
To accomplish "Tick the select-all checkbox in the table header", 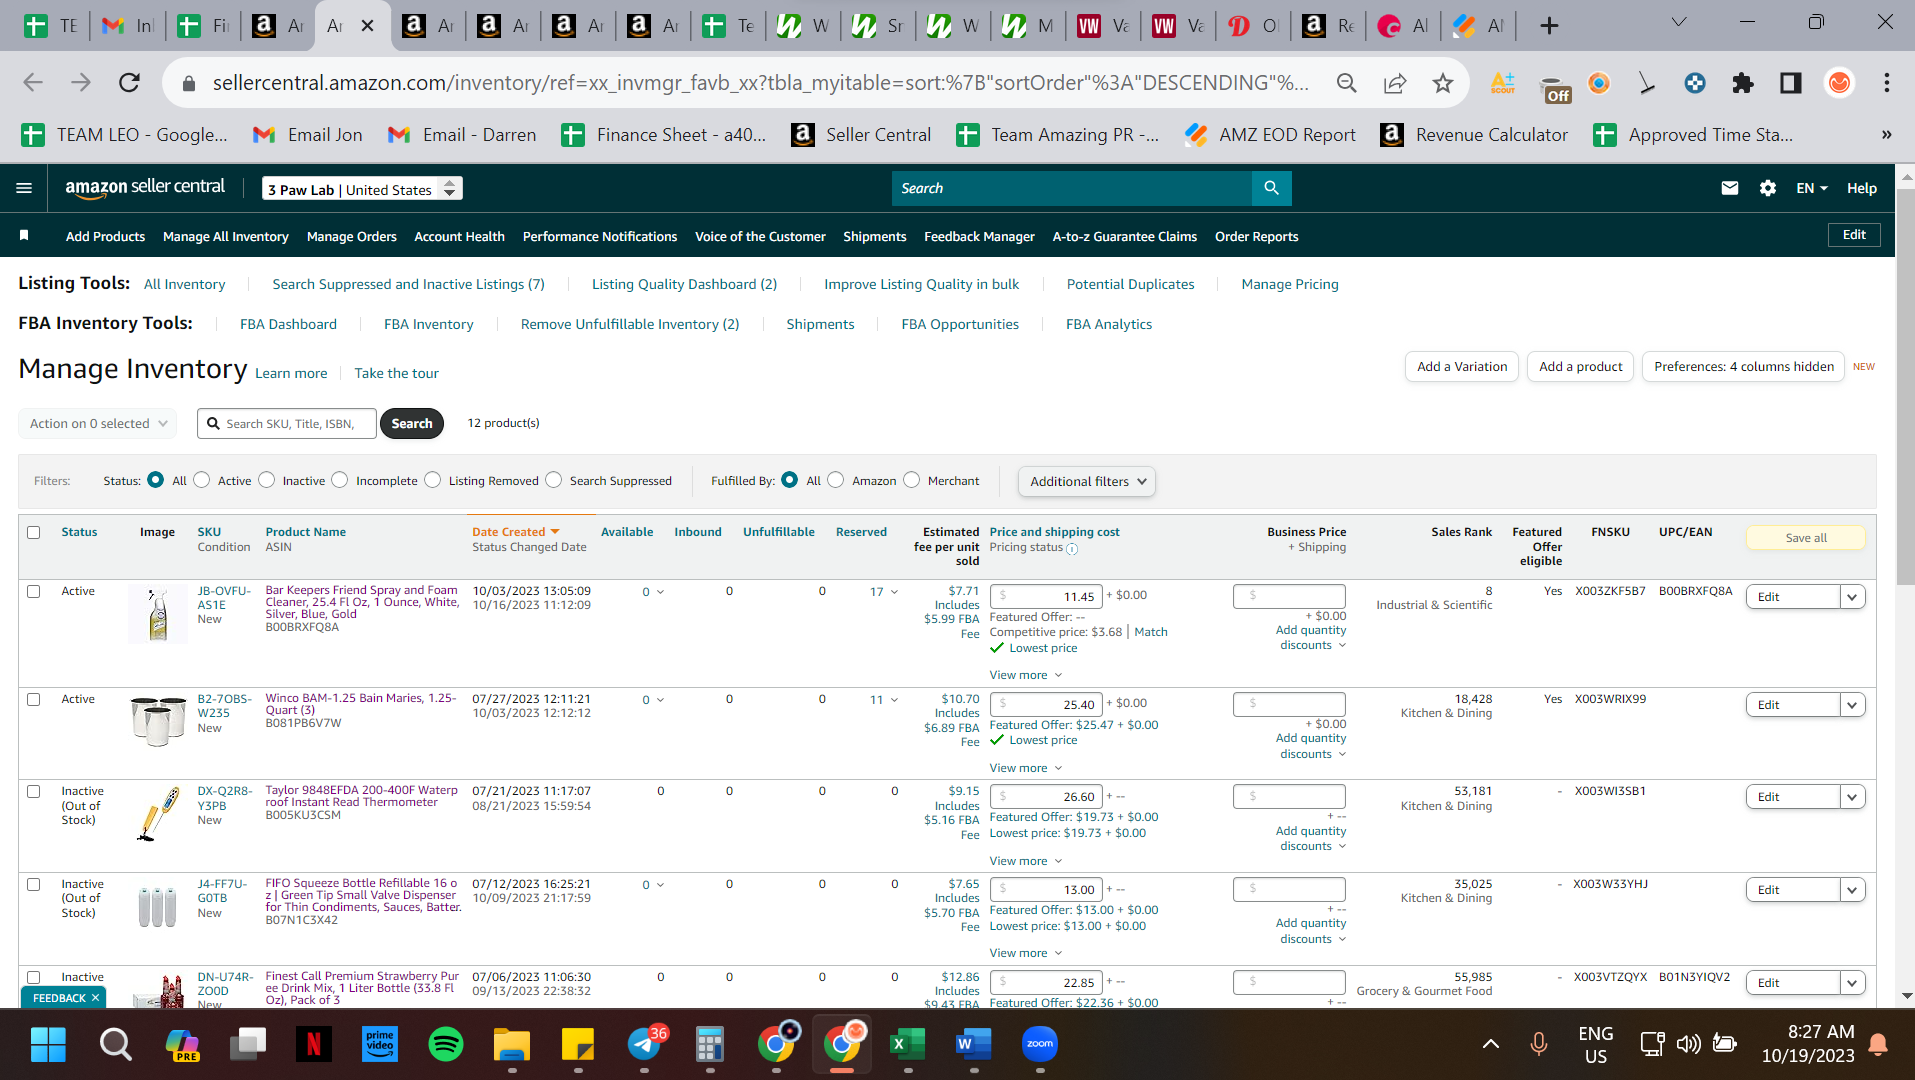I will 34,532.
